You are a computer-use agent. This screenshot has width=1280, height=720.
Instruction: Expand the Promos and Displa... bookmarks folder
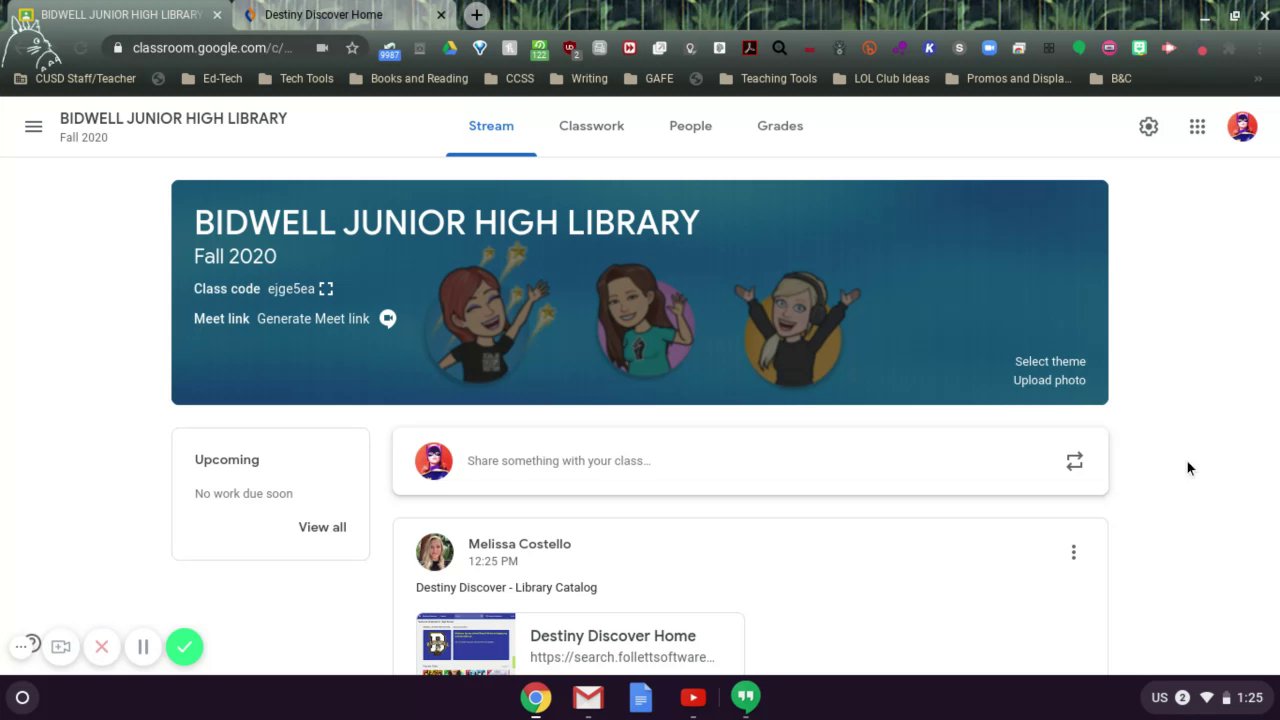tap(1008, 78)
